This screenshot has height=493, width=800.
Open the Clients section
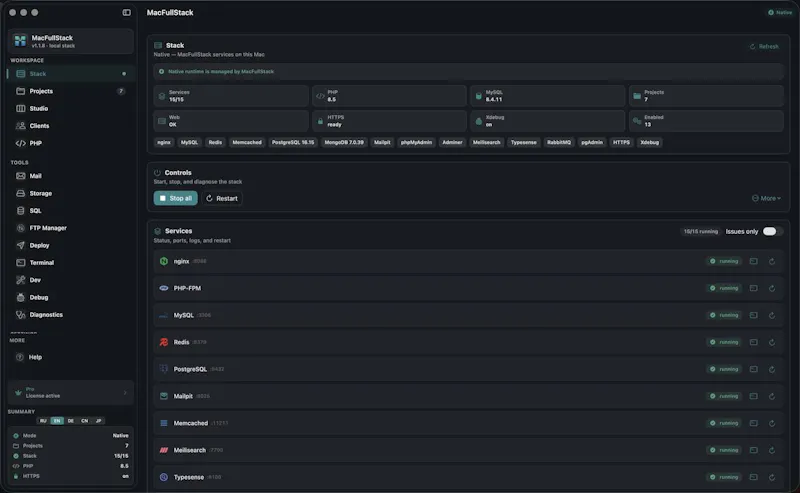pos(70,126)
